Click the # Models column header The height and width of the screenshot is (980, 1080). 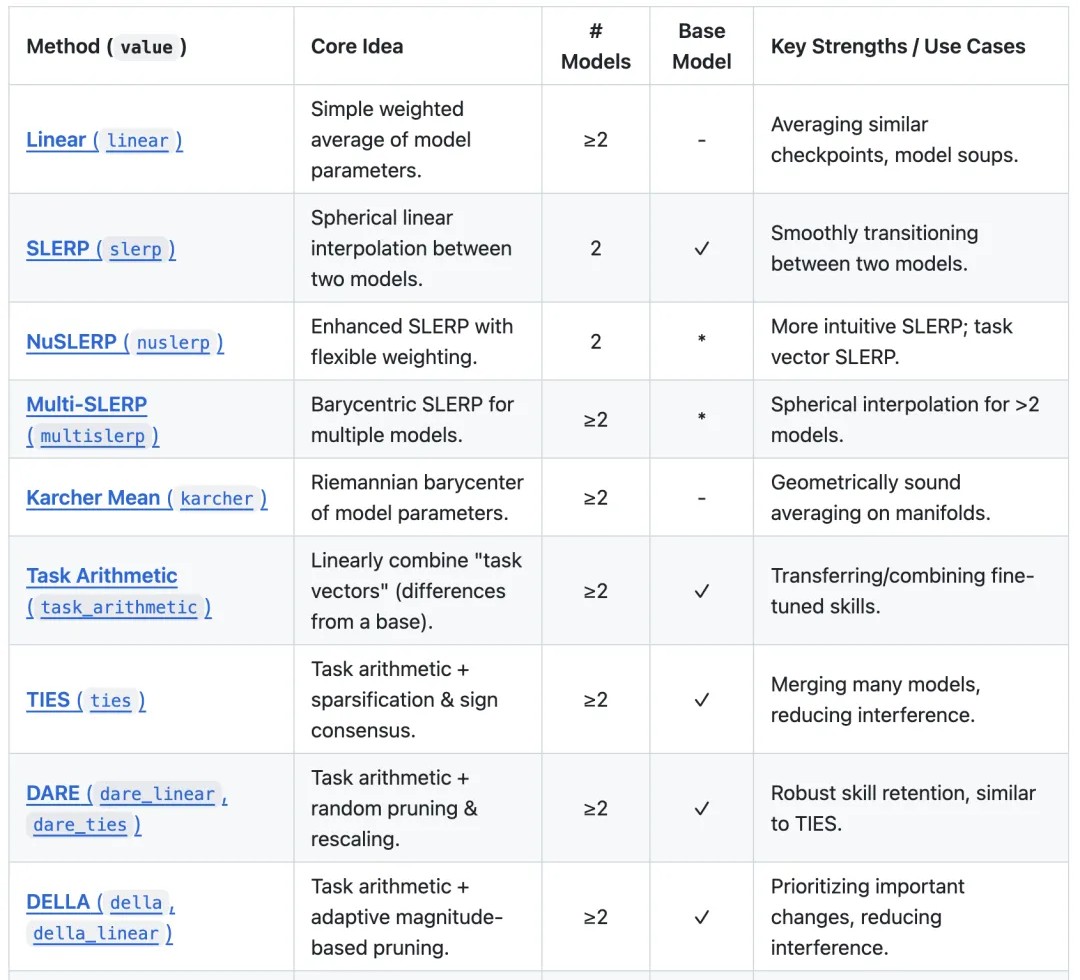595,46
